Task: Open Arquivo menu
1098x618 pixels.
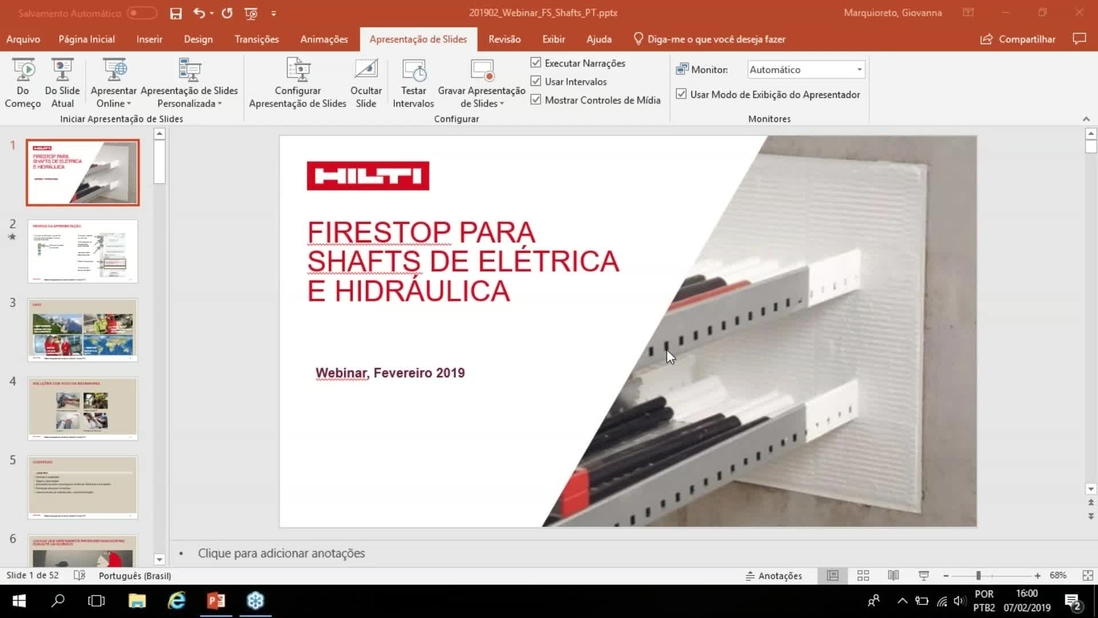Action: 23,39
